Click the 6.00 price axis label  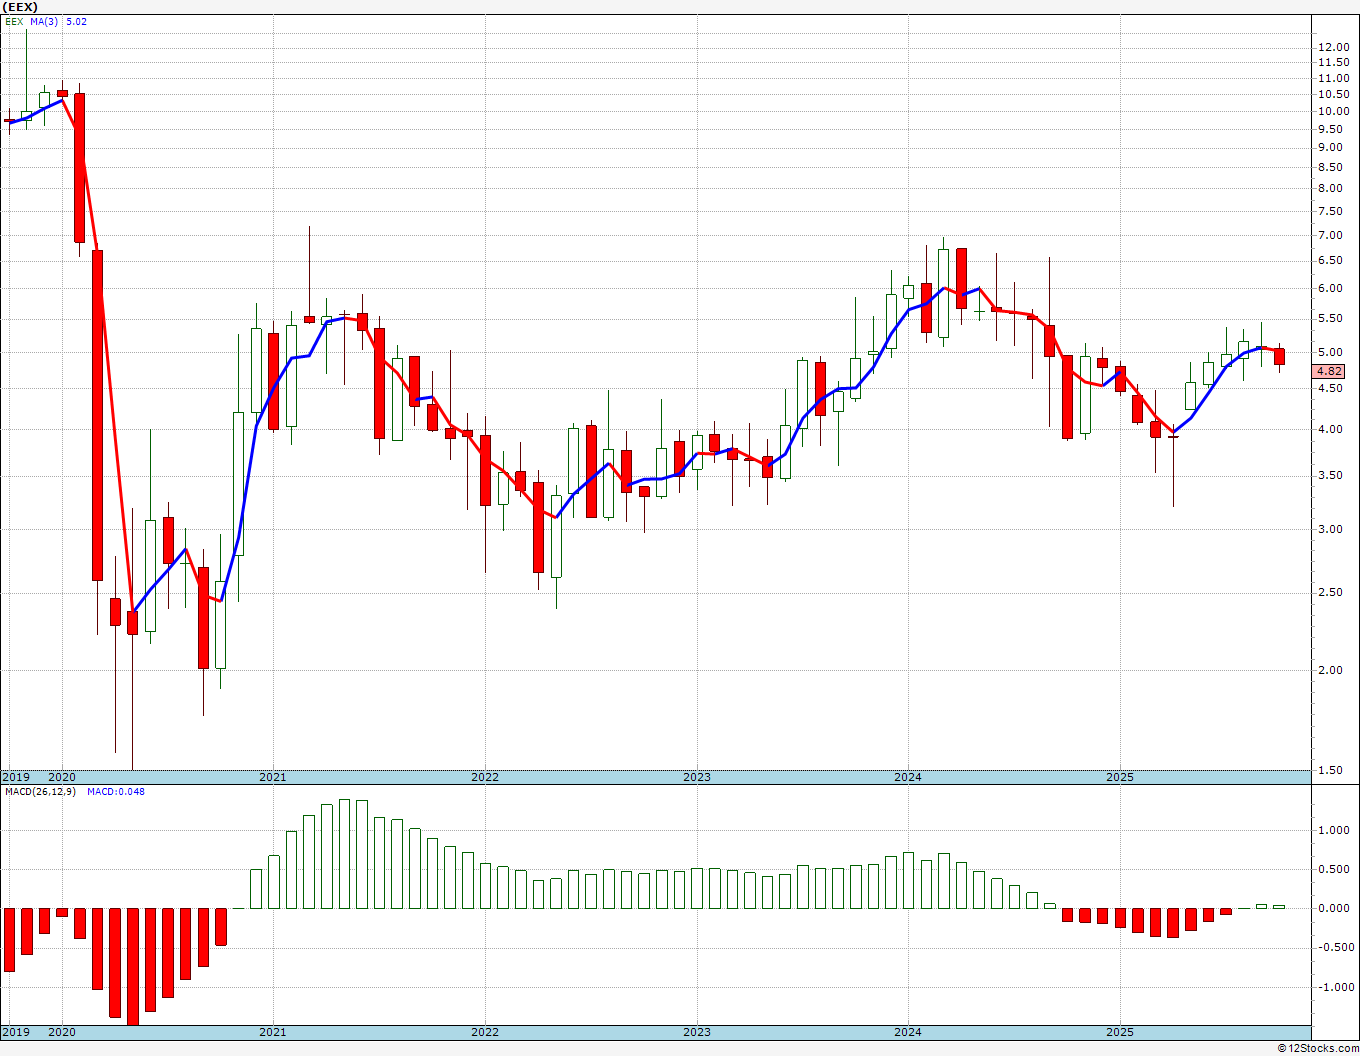[1332, 288]
